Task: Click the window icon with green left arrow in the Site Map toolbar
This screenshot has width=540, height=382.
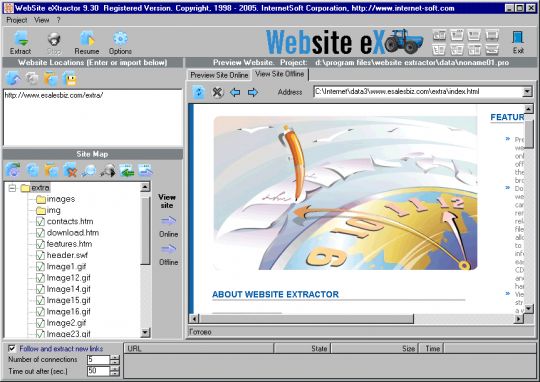Action: tap(127, 170)
